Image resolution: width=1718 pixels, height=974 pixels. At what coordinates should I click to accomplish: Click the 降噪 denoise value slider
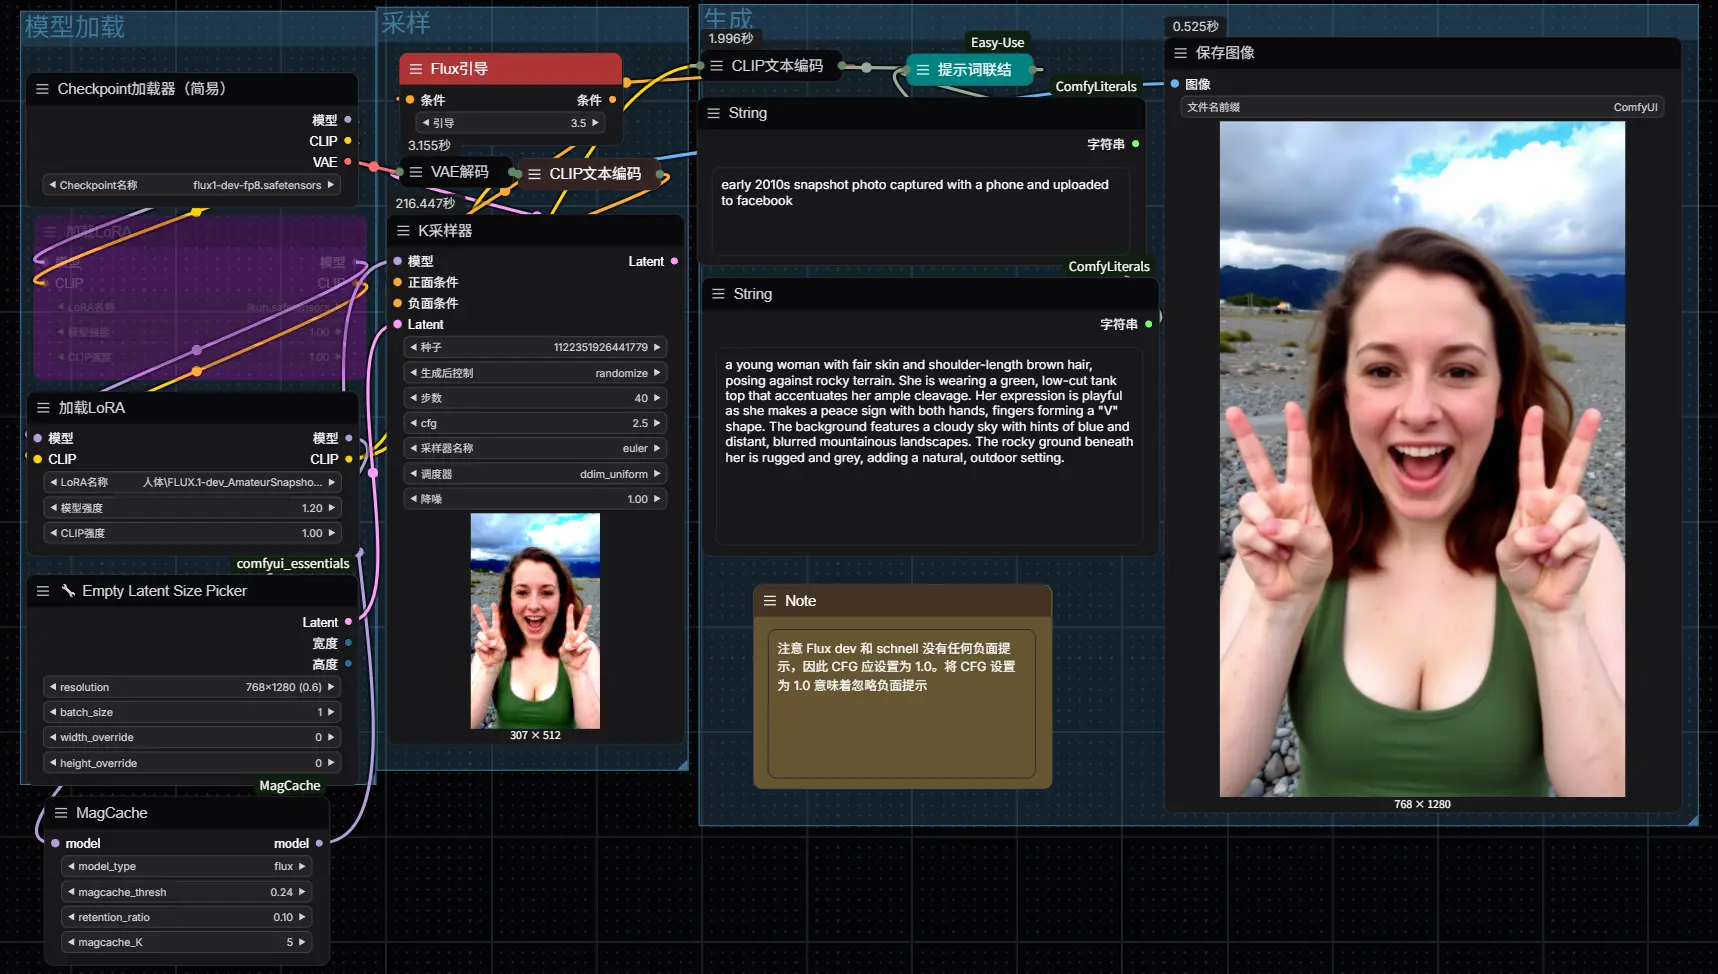tap(535, 499)
